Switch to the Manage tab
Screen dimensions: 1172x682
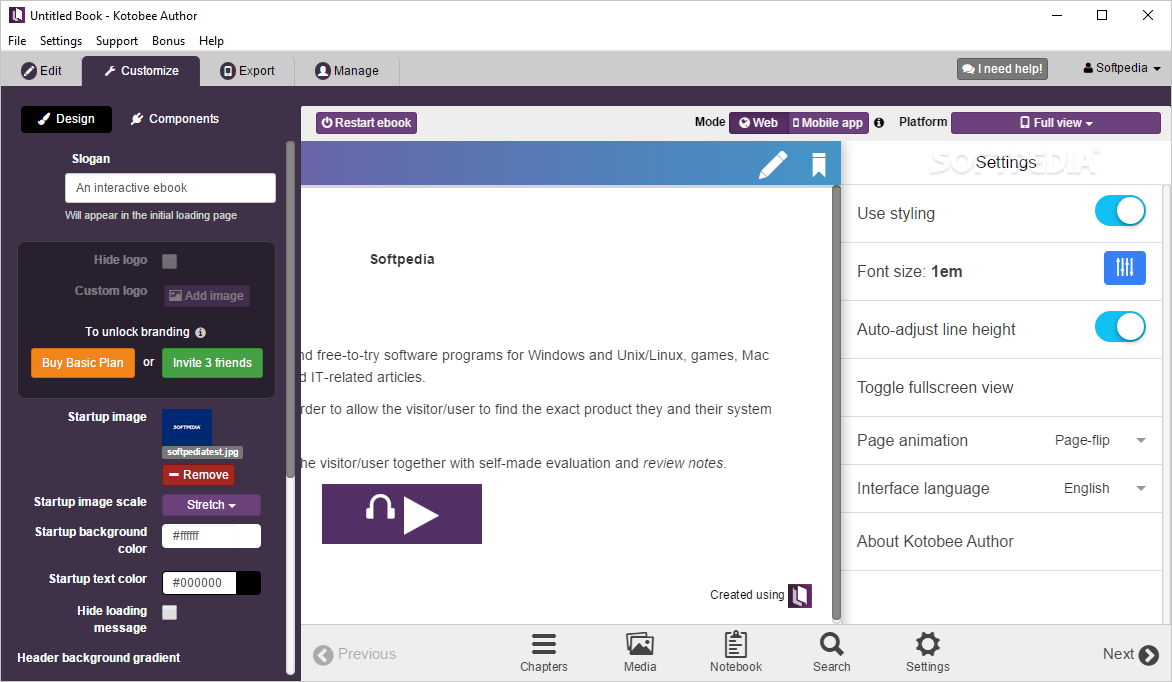point(347,71)
